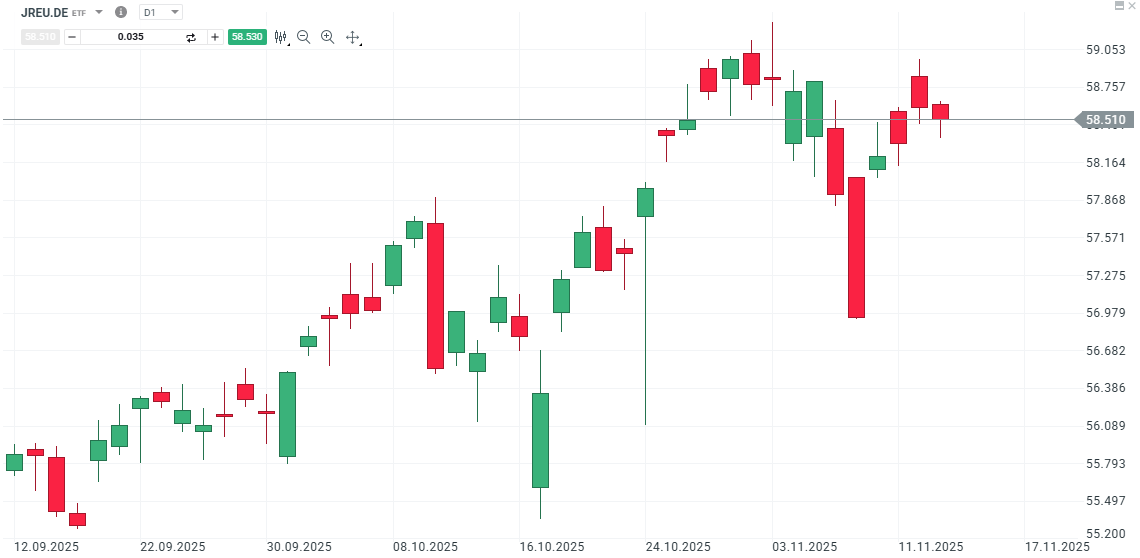Sell at grey 58.510 price
The width and height of the screenshot is (1140, 558).
[x=41, y=37]
